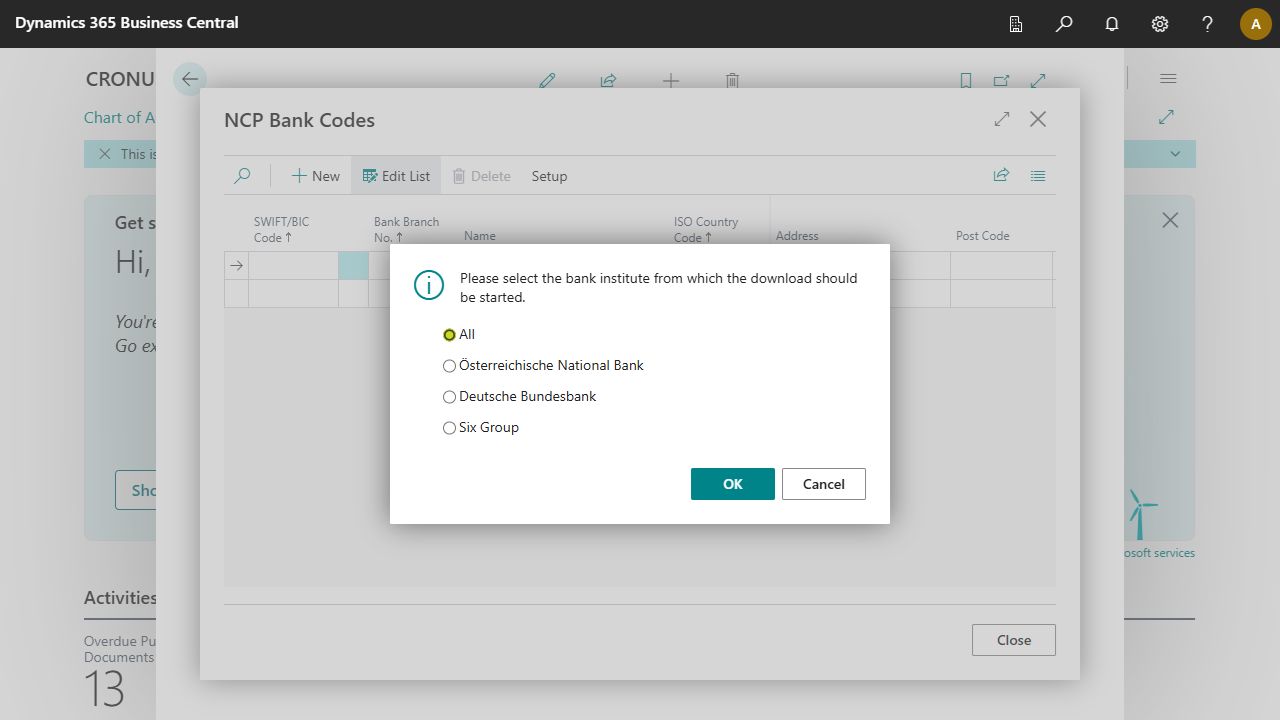Screen dimensions: 1280x720
Task: Select Deutsche Bundesbank radio button
Action: tap(450, 397)
